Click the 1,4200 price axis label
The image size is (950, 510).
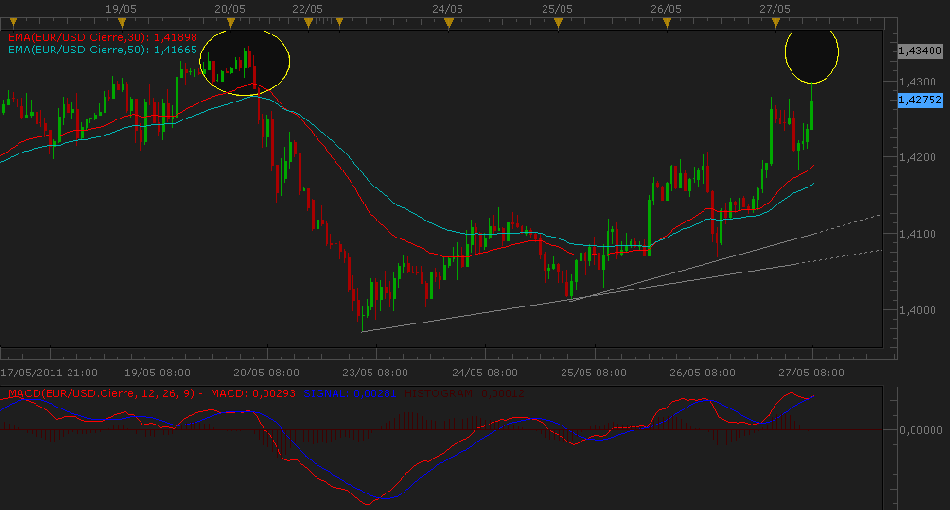[x=919, y=158]
